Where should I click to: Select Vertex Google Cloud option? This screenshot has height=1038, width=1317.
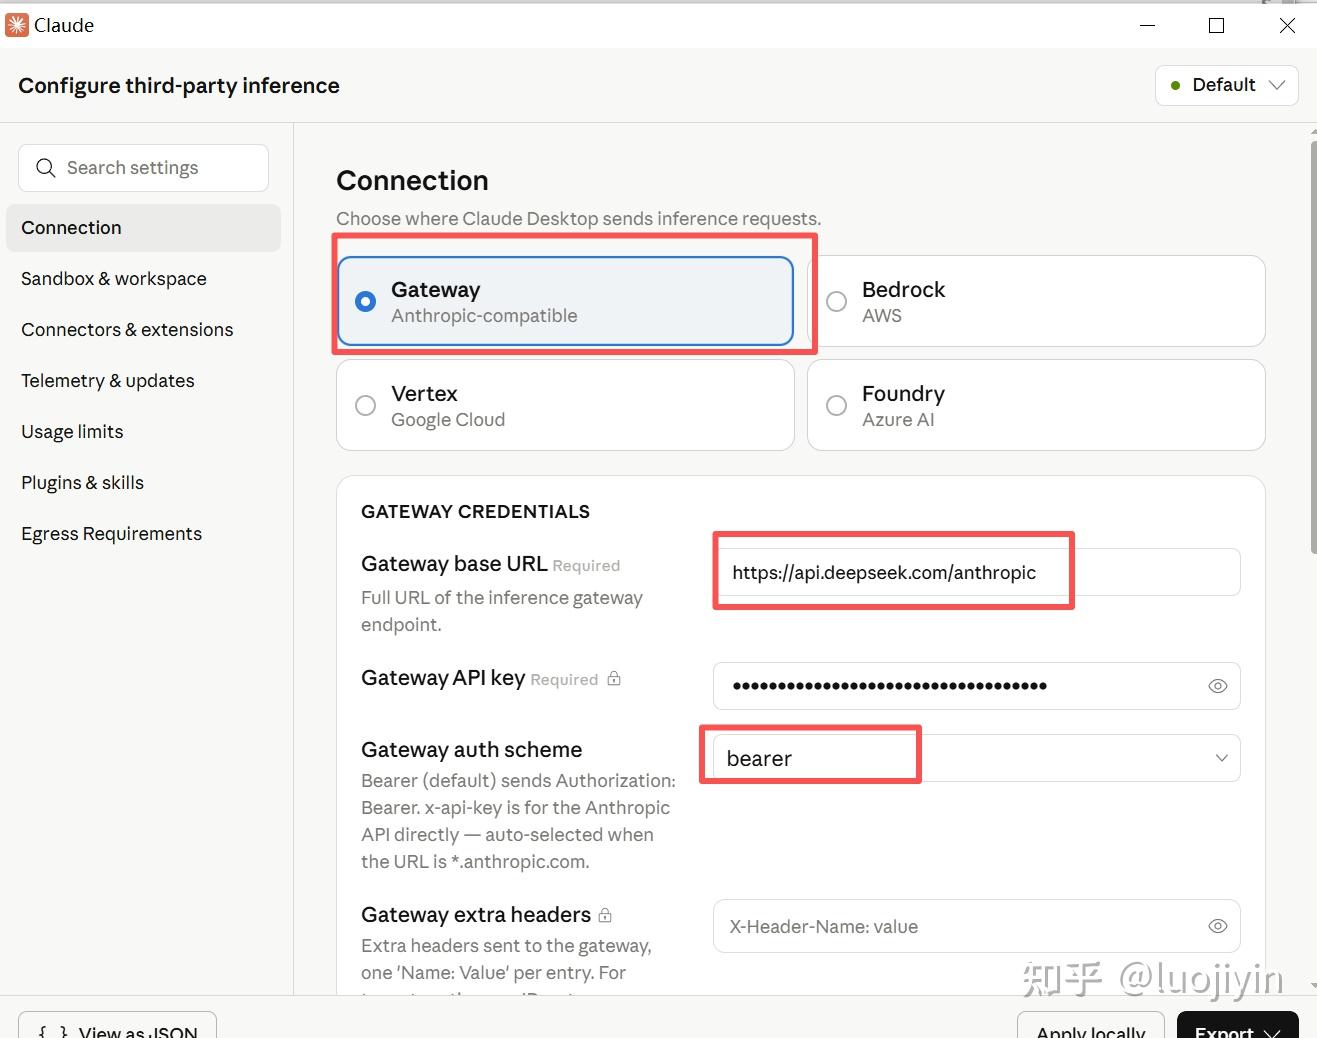pos(565,405)
